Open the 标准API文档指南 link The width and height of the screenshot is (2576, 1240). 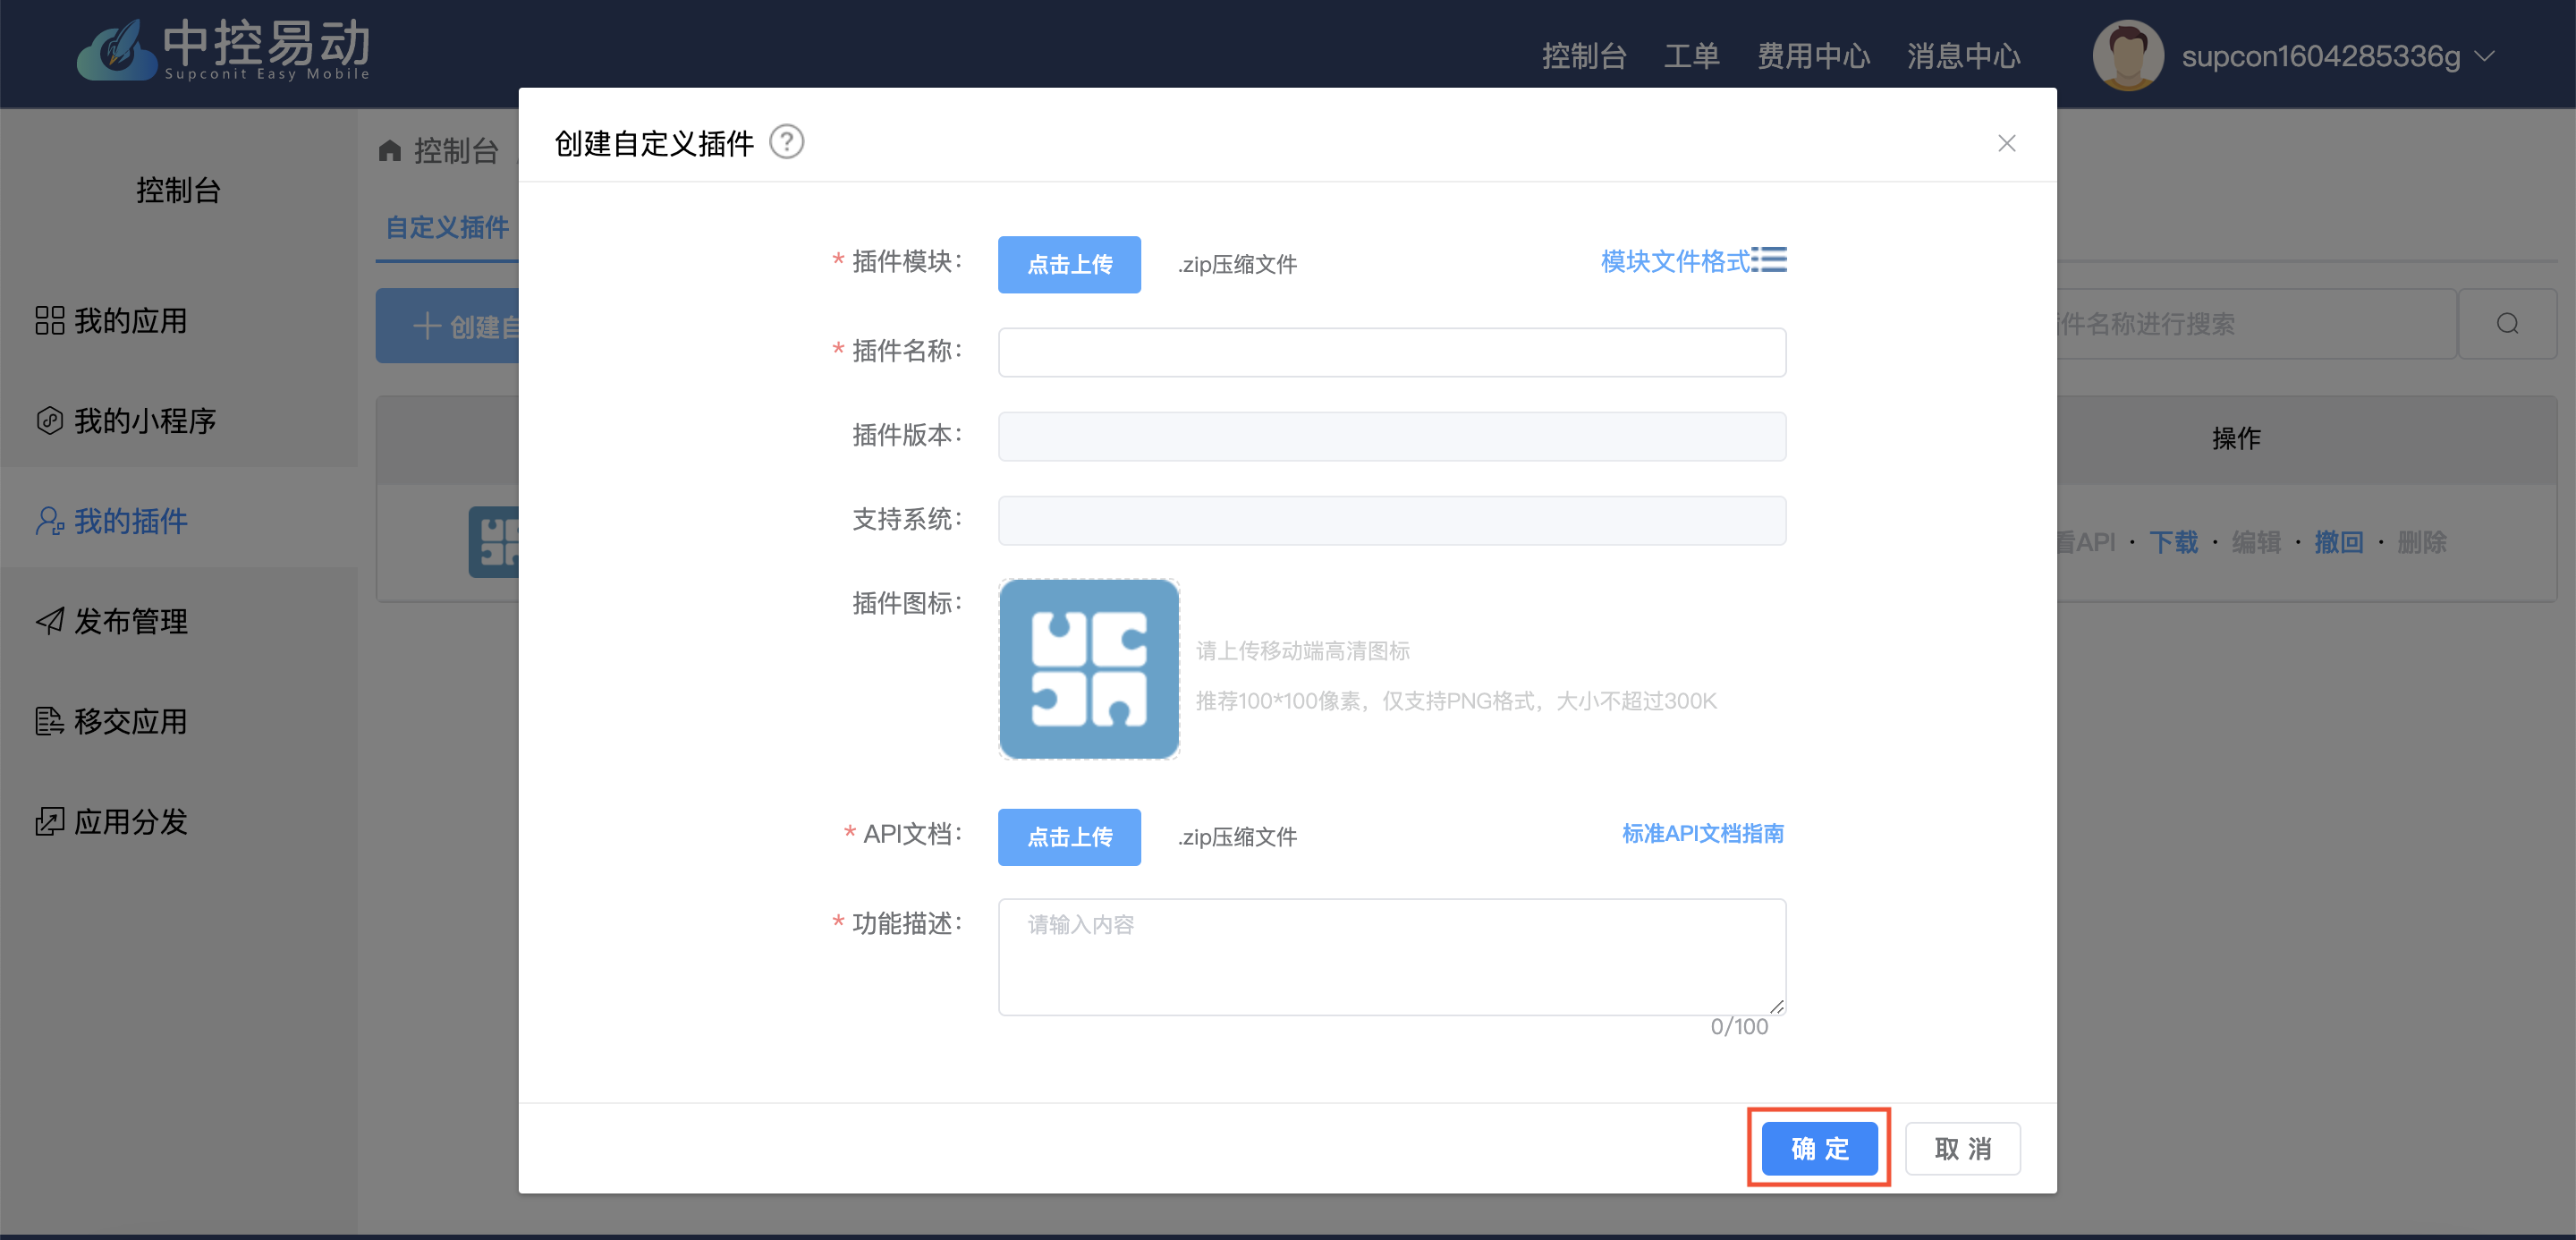click(1702, 834)
